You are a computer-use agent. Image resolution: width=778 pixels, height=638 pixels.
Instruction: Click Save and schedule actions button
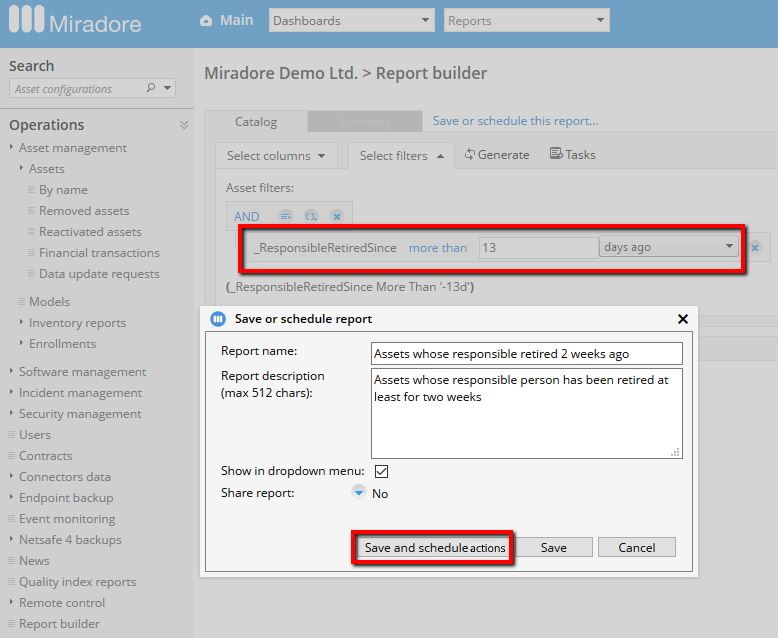435,548
